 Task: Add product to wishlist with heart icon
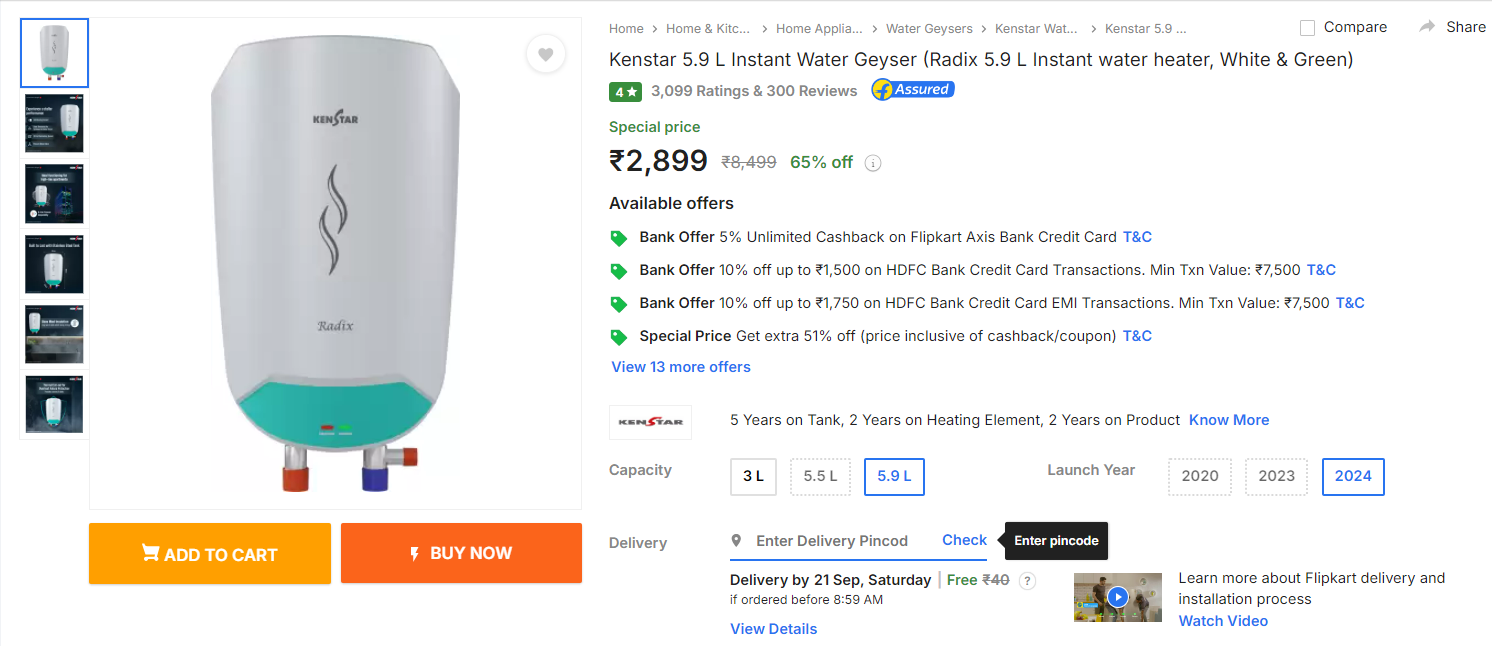tap(545, 55)
